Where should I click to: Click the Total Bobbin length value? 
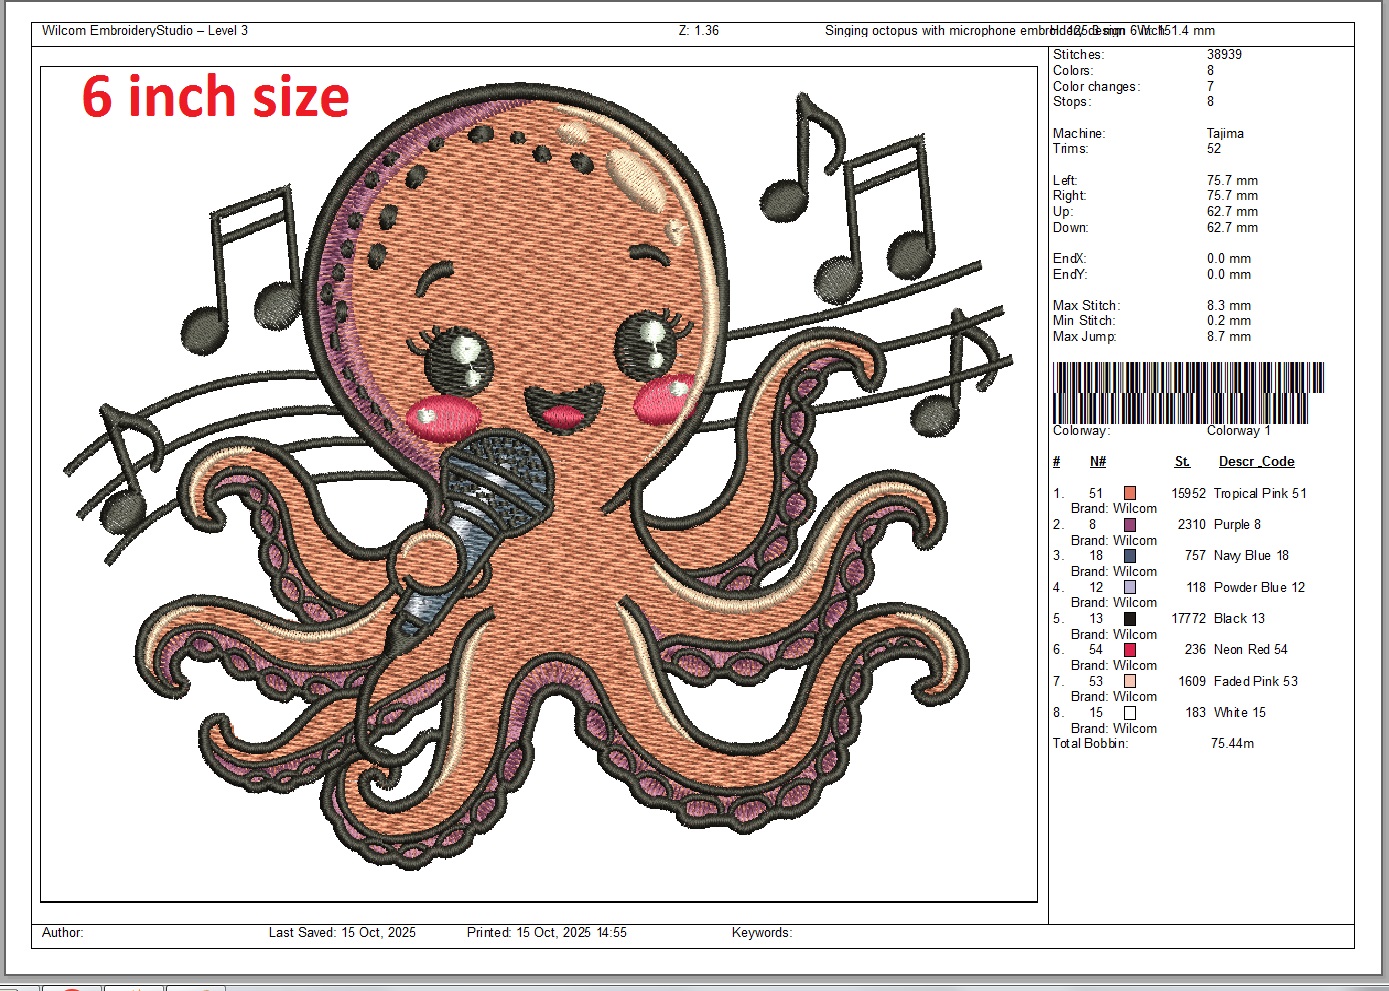point(1232,744)
